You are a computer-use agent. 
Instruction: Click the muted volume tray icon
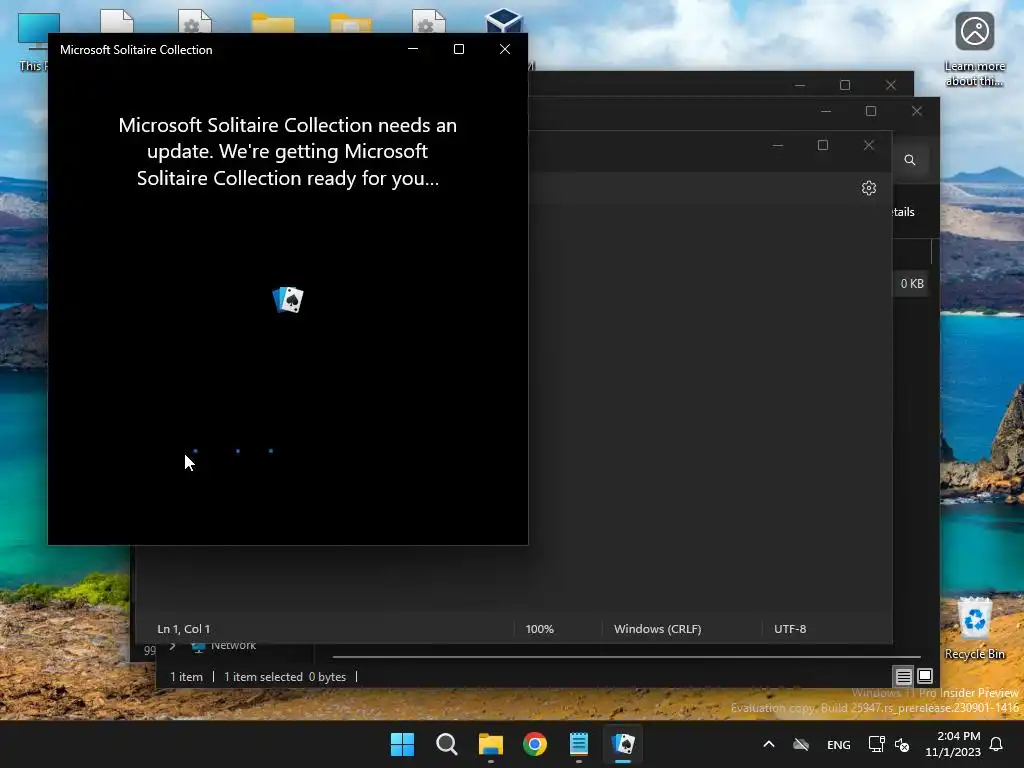902,744
